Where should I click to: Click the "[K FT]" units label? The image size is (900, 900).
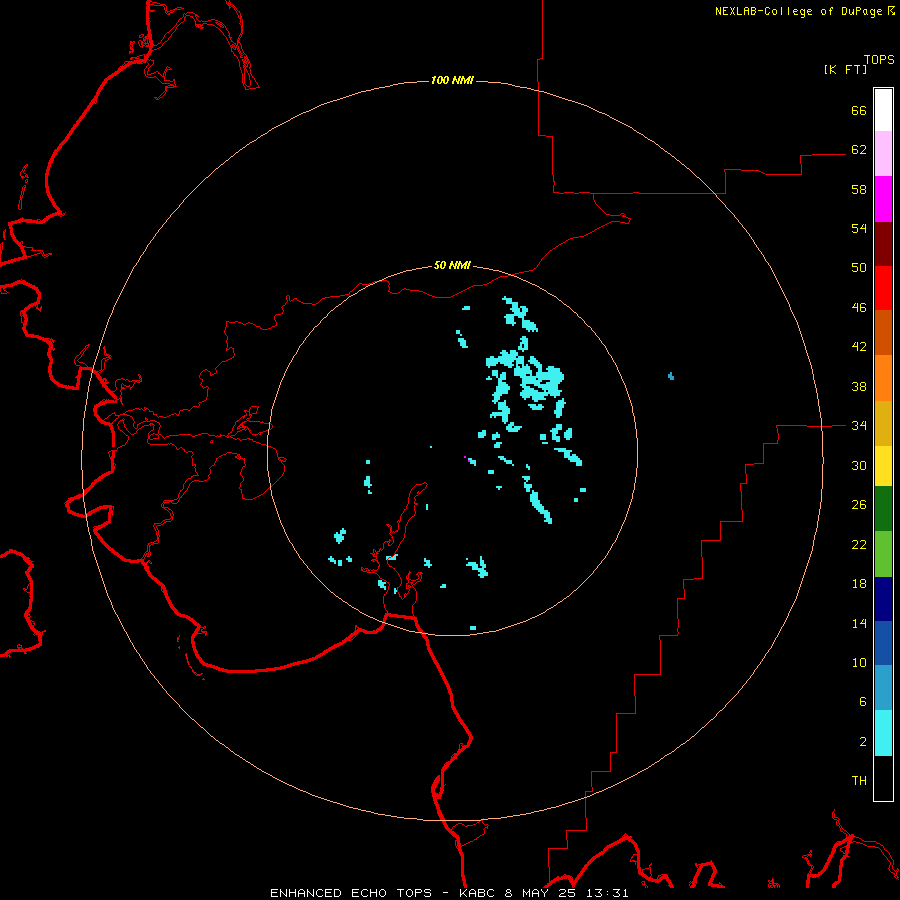(845, 69)
